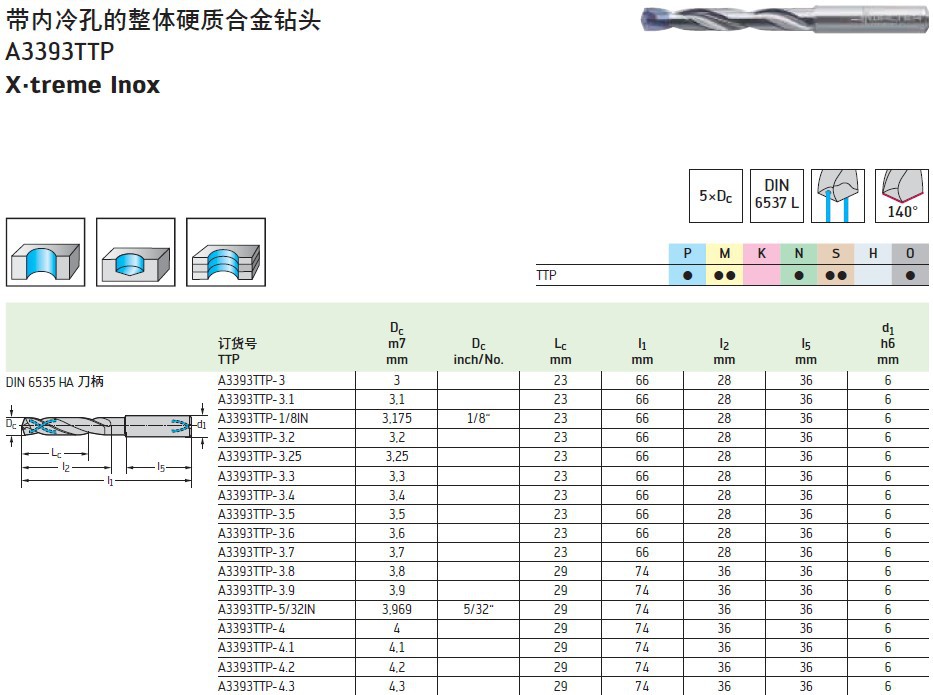
Task: Click the Lc mm column header
Action: pyautogui.click(x=561, y=352)
